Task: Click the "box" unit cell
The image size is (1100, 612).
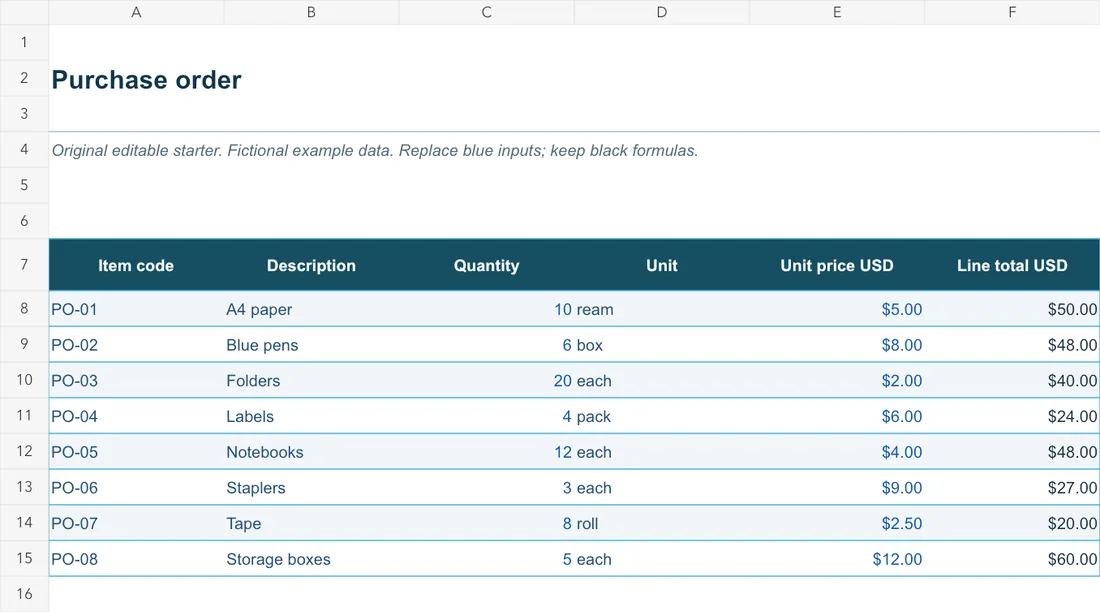Action: pyautogui.click(x=662, y=345)
